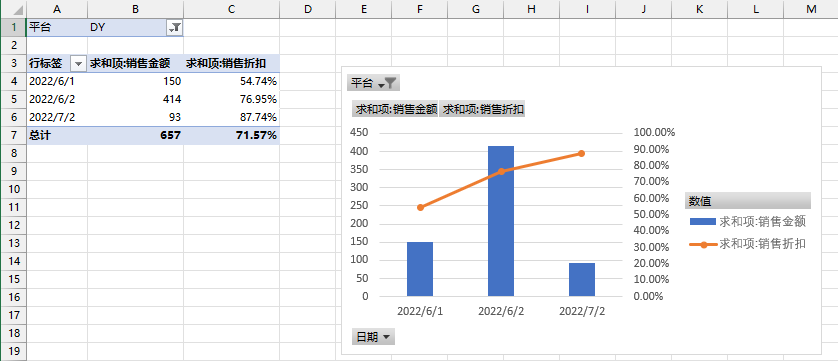Click the cell showing 87.74%
Viewport: 838px width, 361px height.
[231, 118]
